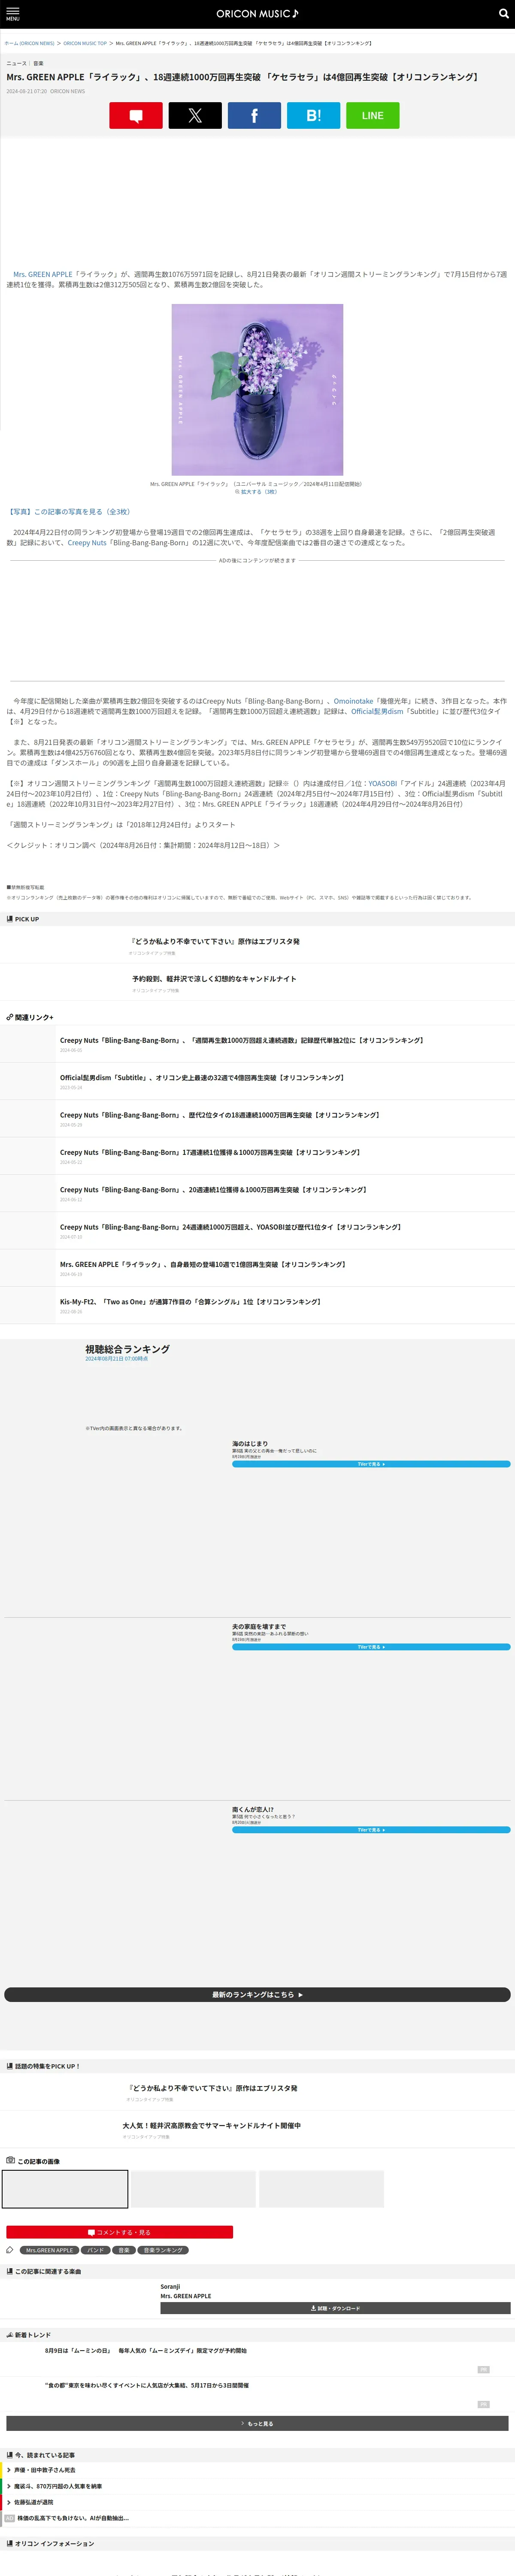Open the 夫の家庭を壊すまで show title
Image resolution: width=515 pixels, height=2576 pixels.
click(x=259, y=1627)
